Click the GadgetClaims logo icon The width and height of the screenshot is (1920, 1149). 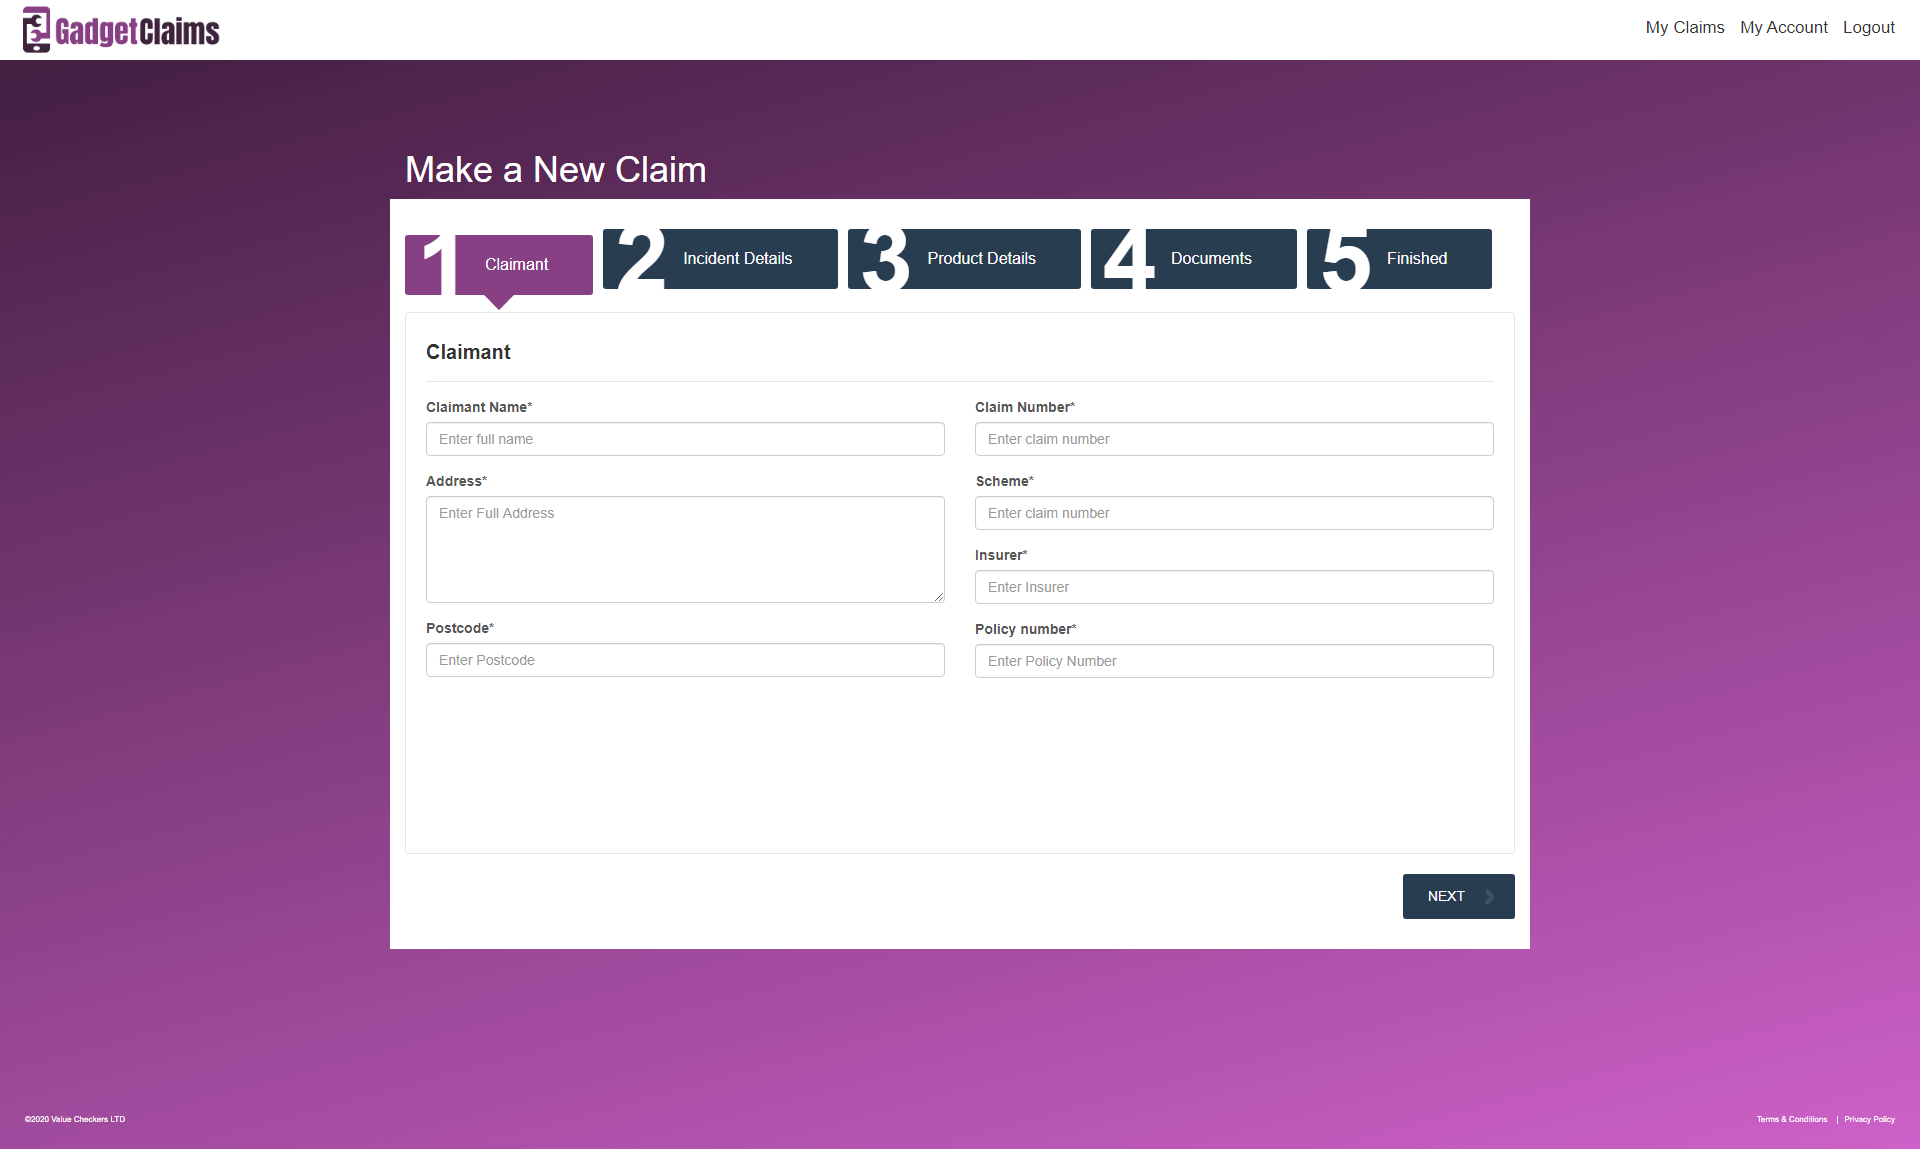36,30
